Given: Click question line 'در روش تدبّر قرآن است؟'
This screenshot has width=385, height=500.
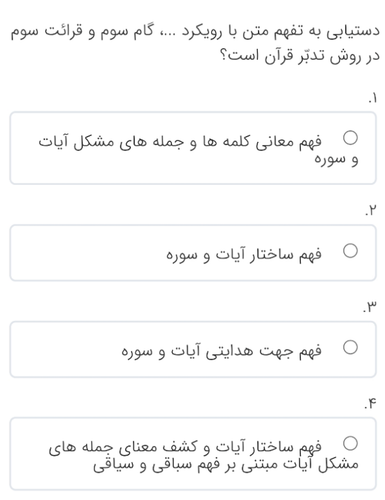Looking at the screenshot, I should [300, 56].
